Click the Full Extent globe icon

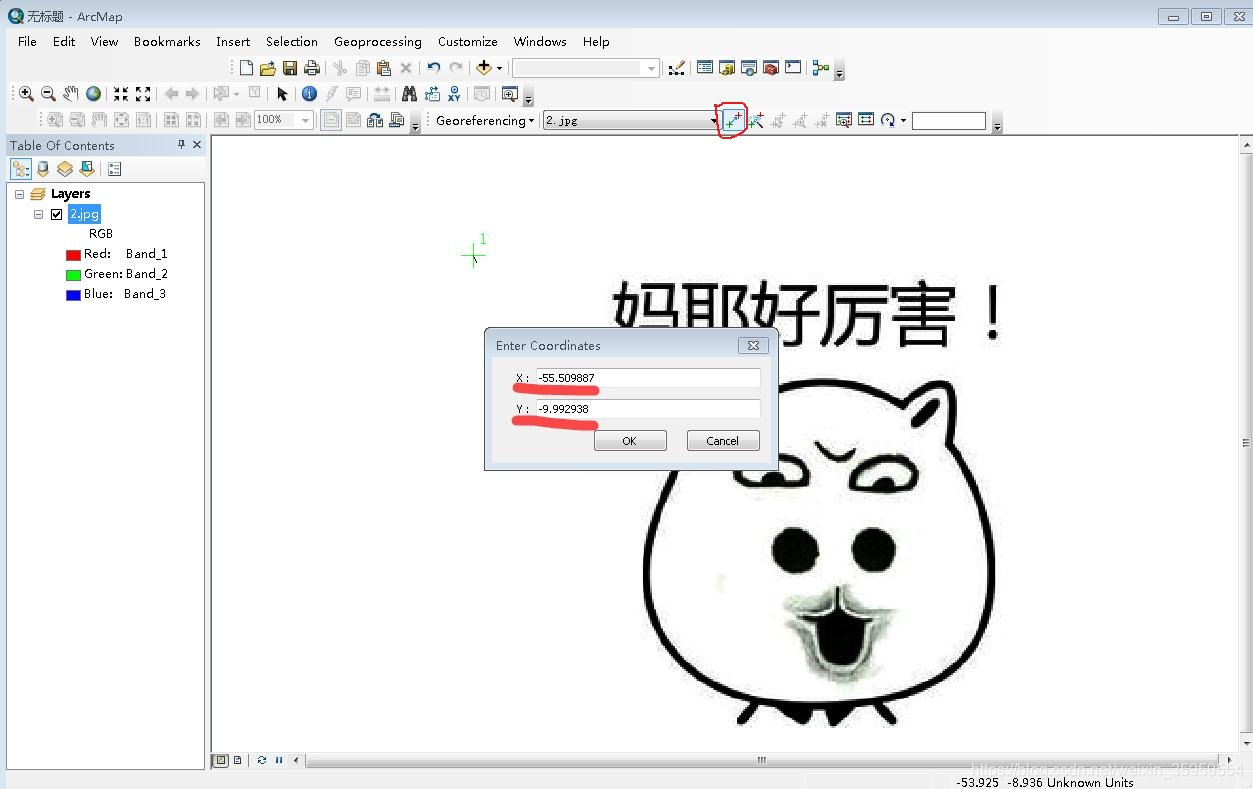tap(93, 94)
